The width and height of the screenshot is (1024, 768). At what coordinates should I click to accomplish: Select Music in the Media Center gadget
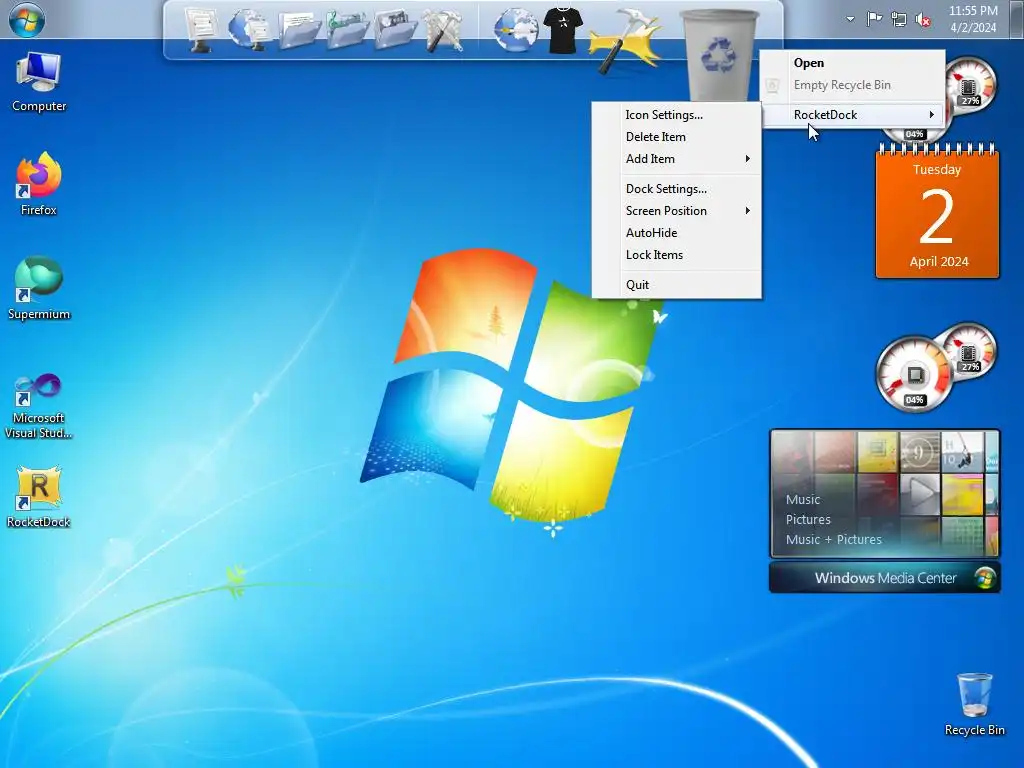pos(803,500)
